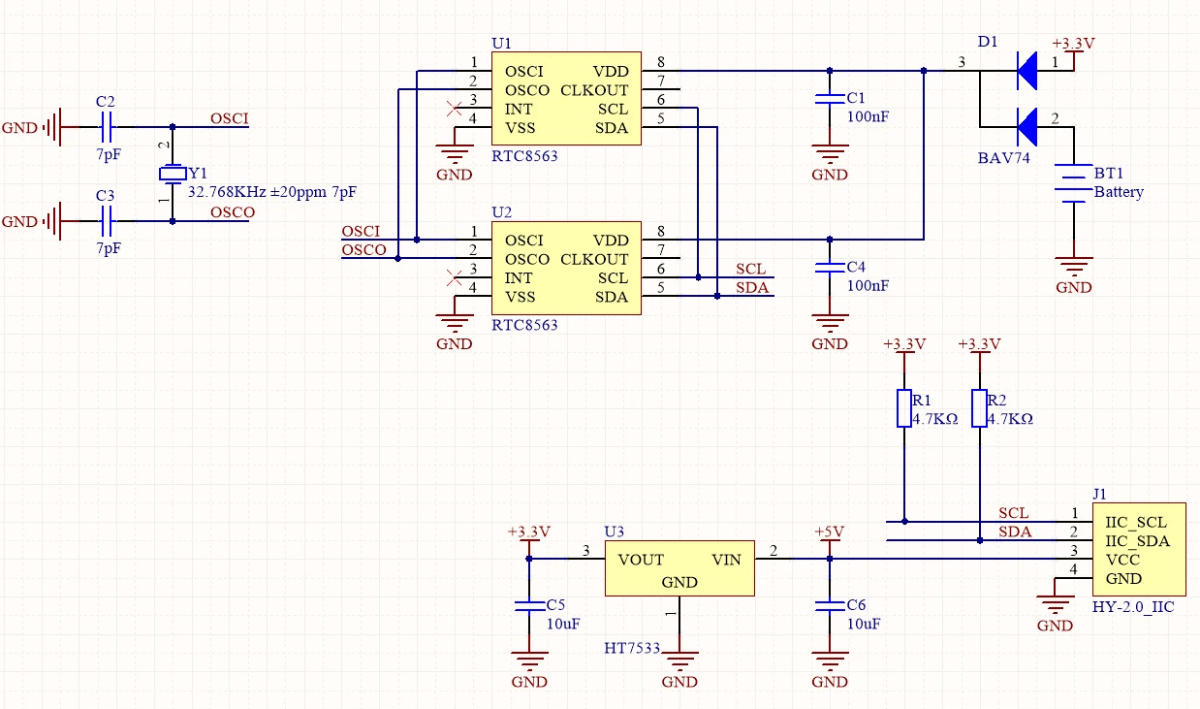Click the +5V power port
This screenshot has width=1200, height=709.
829,538
